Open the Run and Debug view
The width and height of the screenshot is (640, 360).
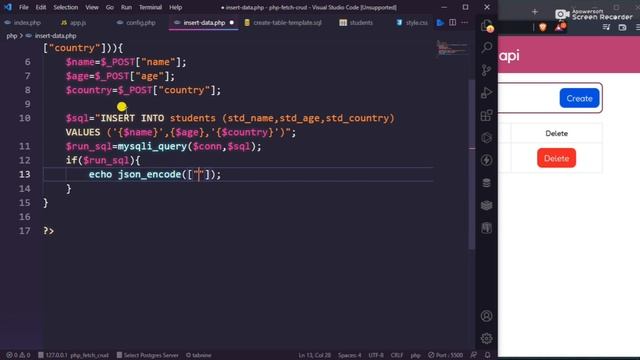tap(487, 93)
